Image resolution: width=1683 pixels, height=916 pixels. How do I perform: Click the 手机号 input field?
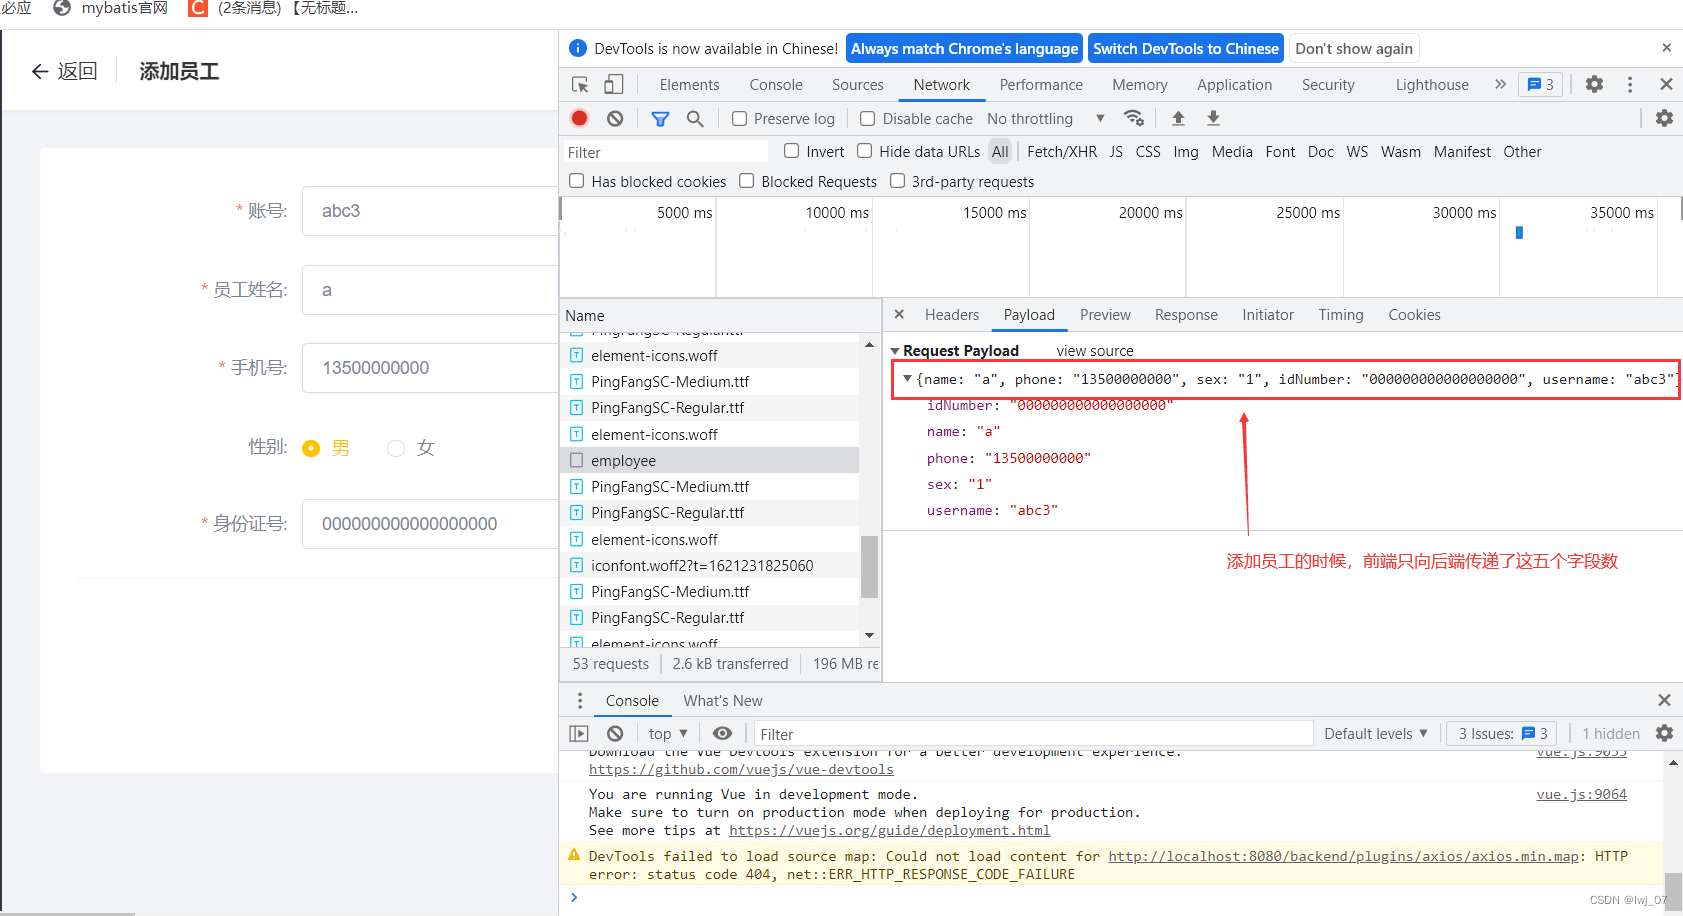pyautogui.click(x=430, y=368)
